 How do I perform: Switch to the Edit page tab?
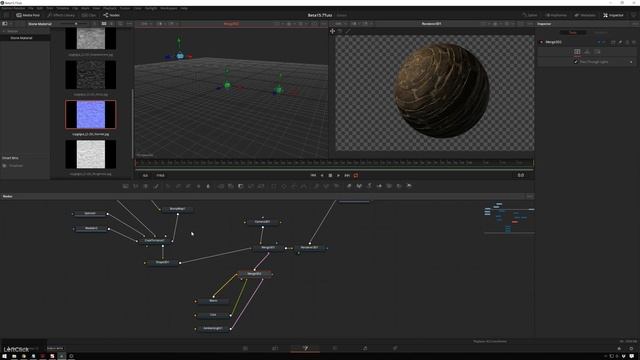(275, 348)
